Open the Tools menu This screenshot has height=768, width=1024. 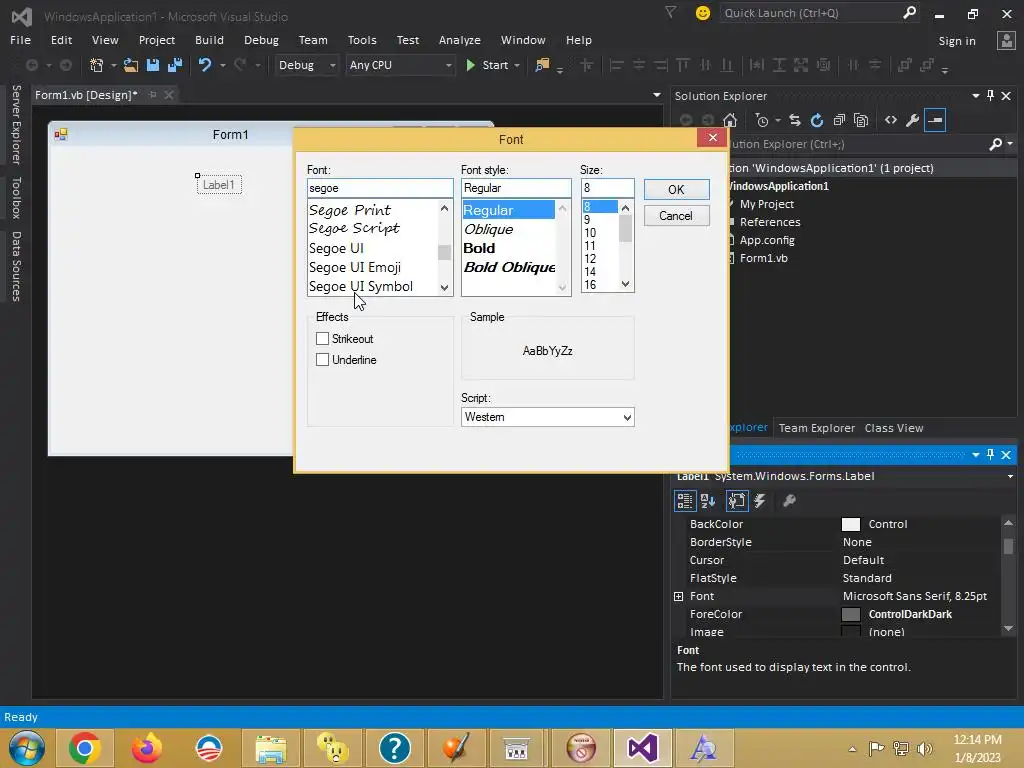[362, 40]
